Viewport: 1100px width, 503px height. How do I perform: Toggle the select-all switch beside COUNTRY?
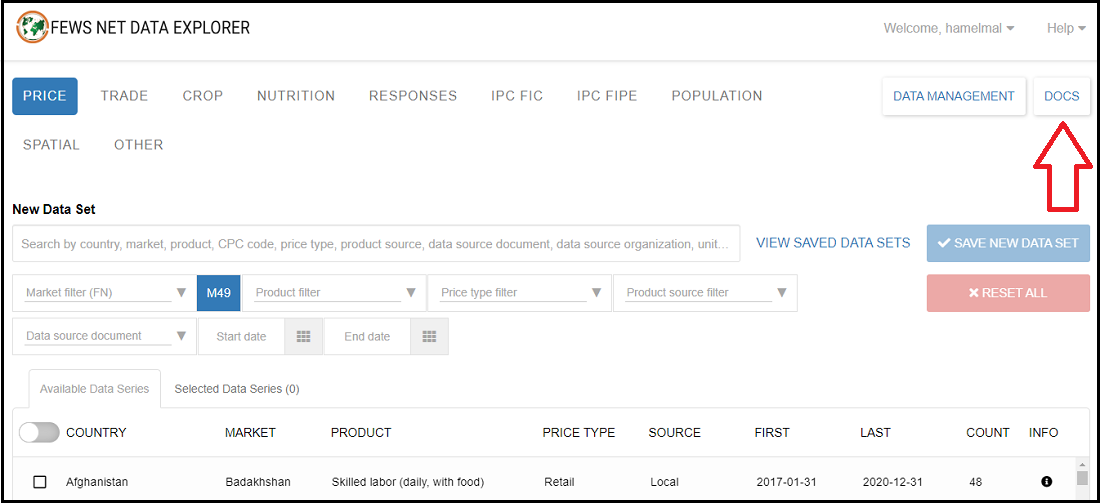click(x=39, y=433)
